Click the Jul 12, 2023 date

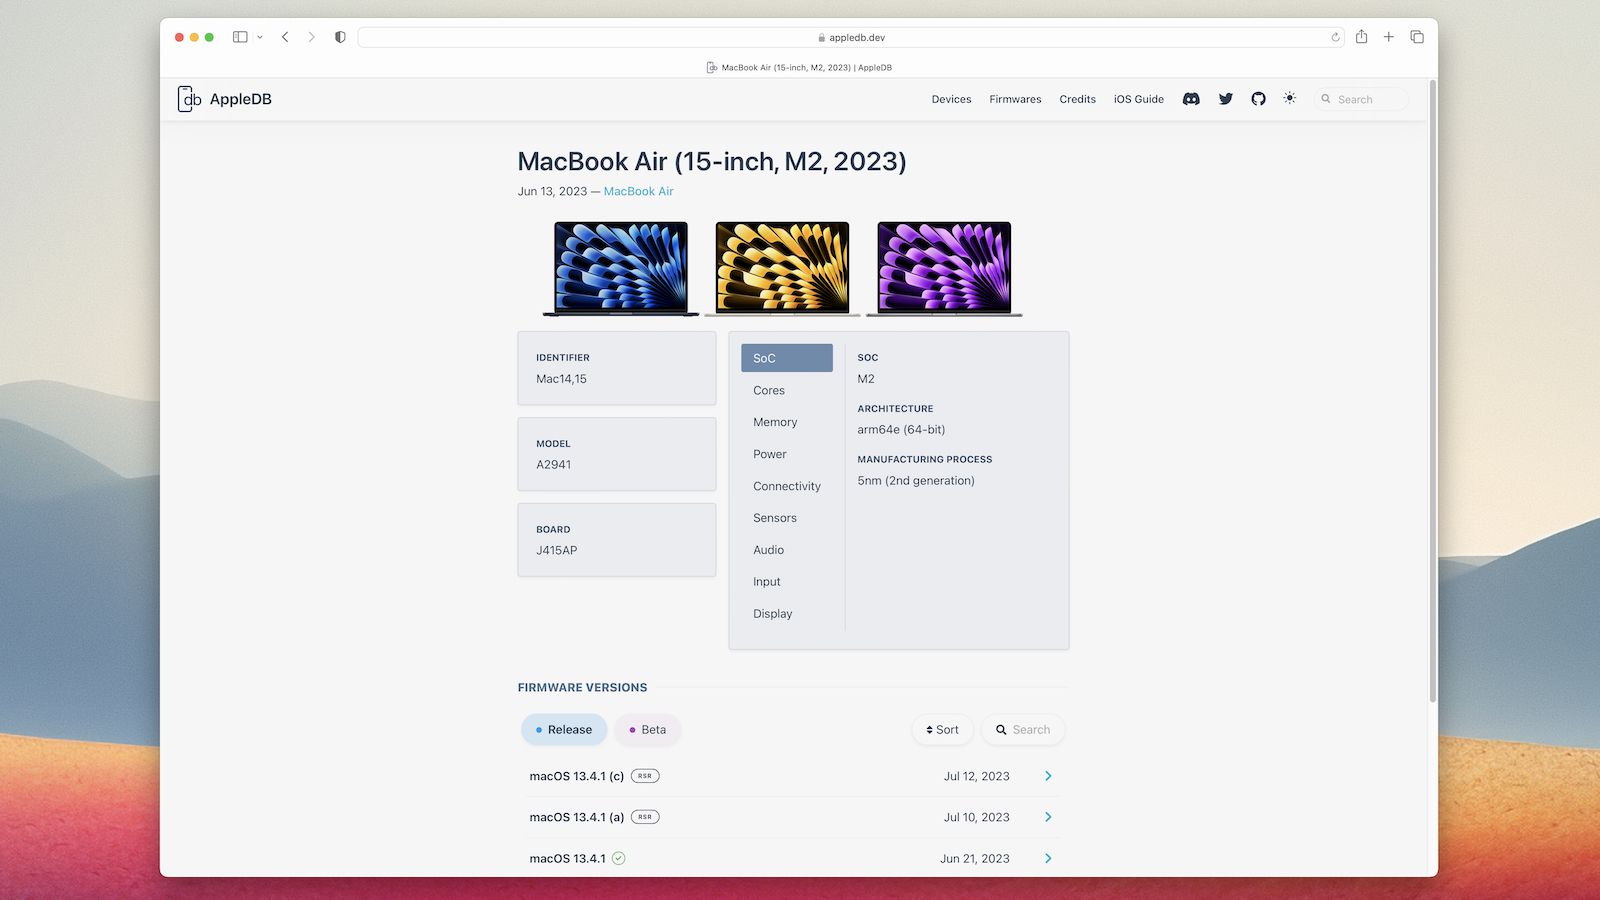[x=977, y=776]
